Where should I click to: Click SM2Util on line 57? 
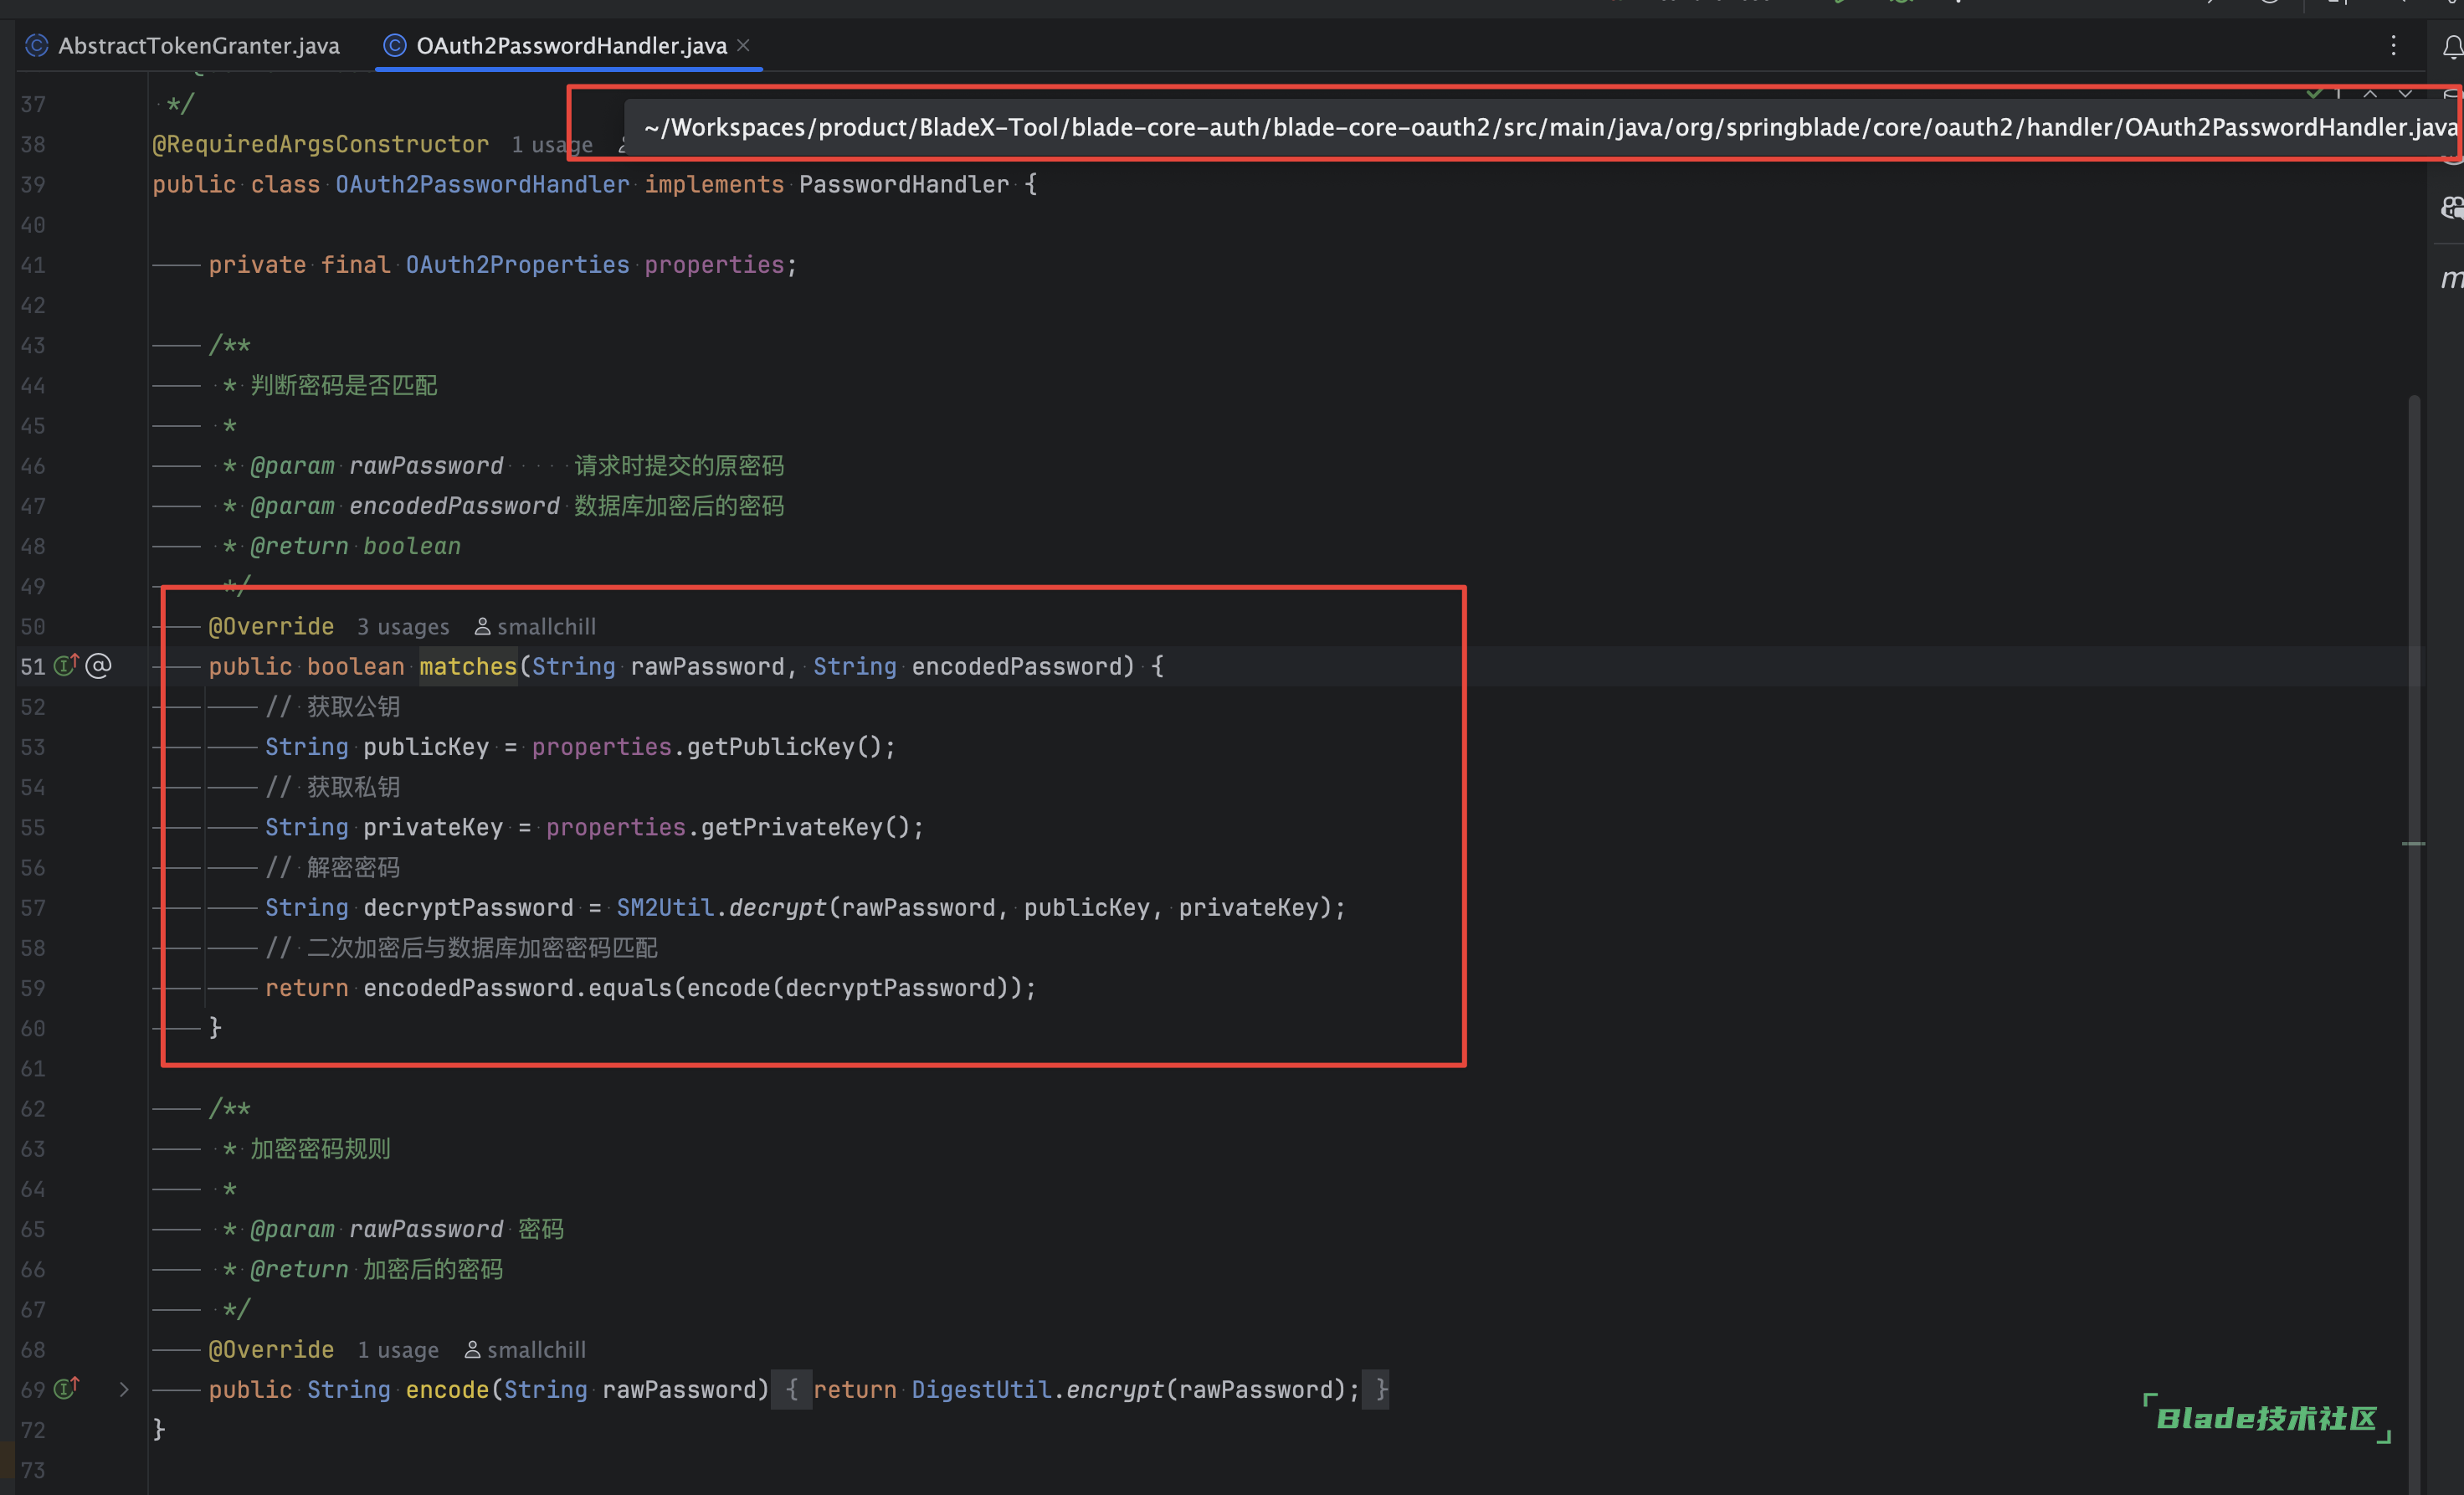665,907
